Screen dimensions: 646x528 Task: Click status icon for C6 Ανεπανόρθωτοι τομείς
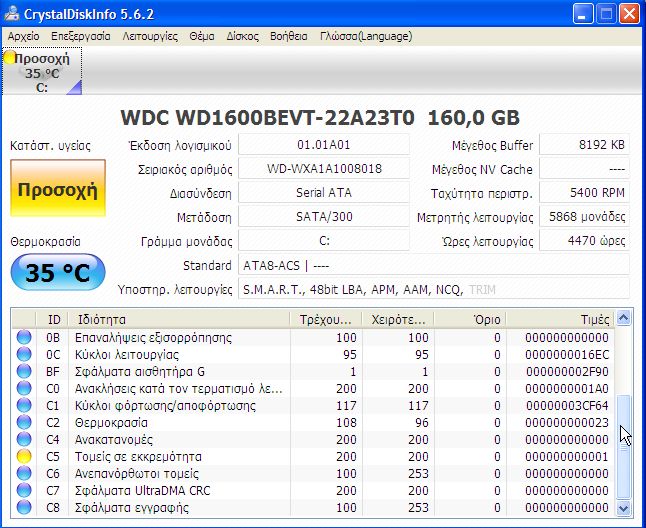tap(24, 474)
